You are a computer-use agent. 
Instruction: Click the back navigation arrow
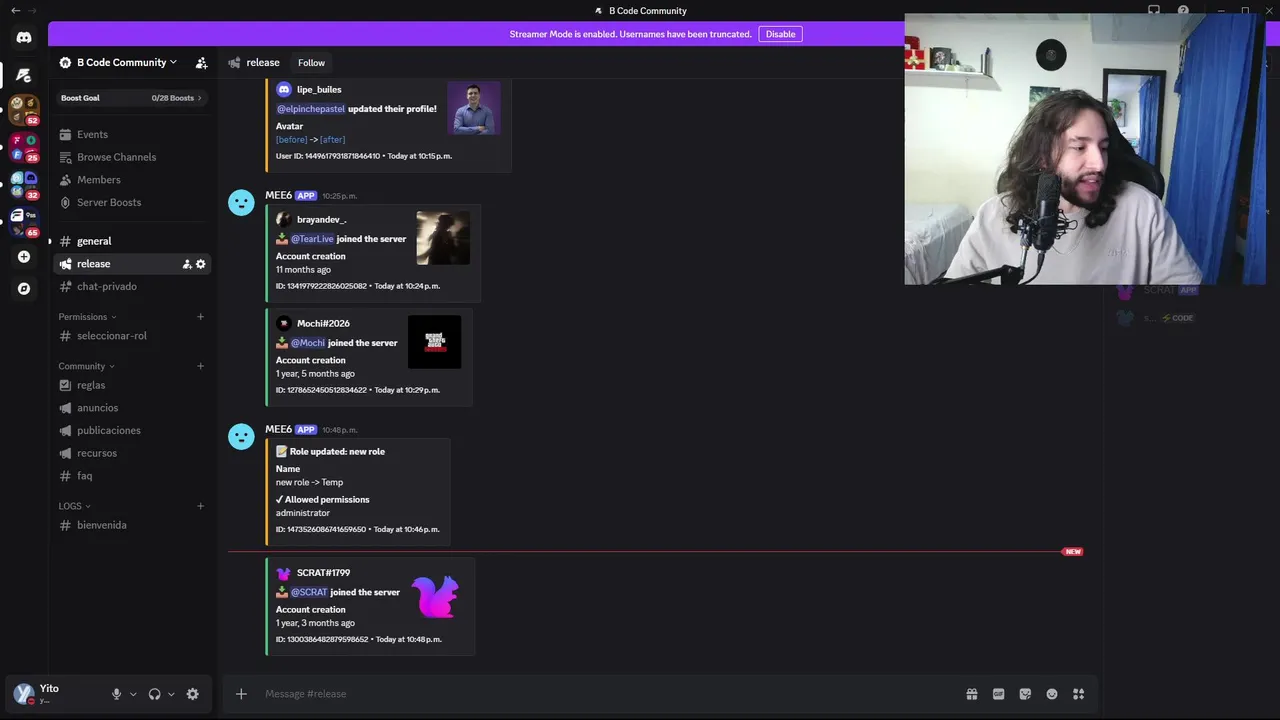click(x=15, y=10)
